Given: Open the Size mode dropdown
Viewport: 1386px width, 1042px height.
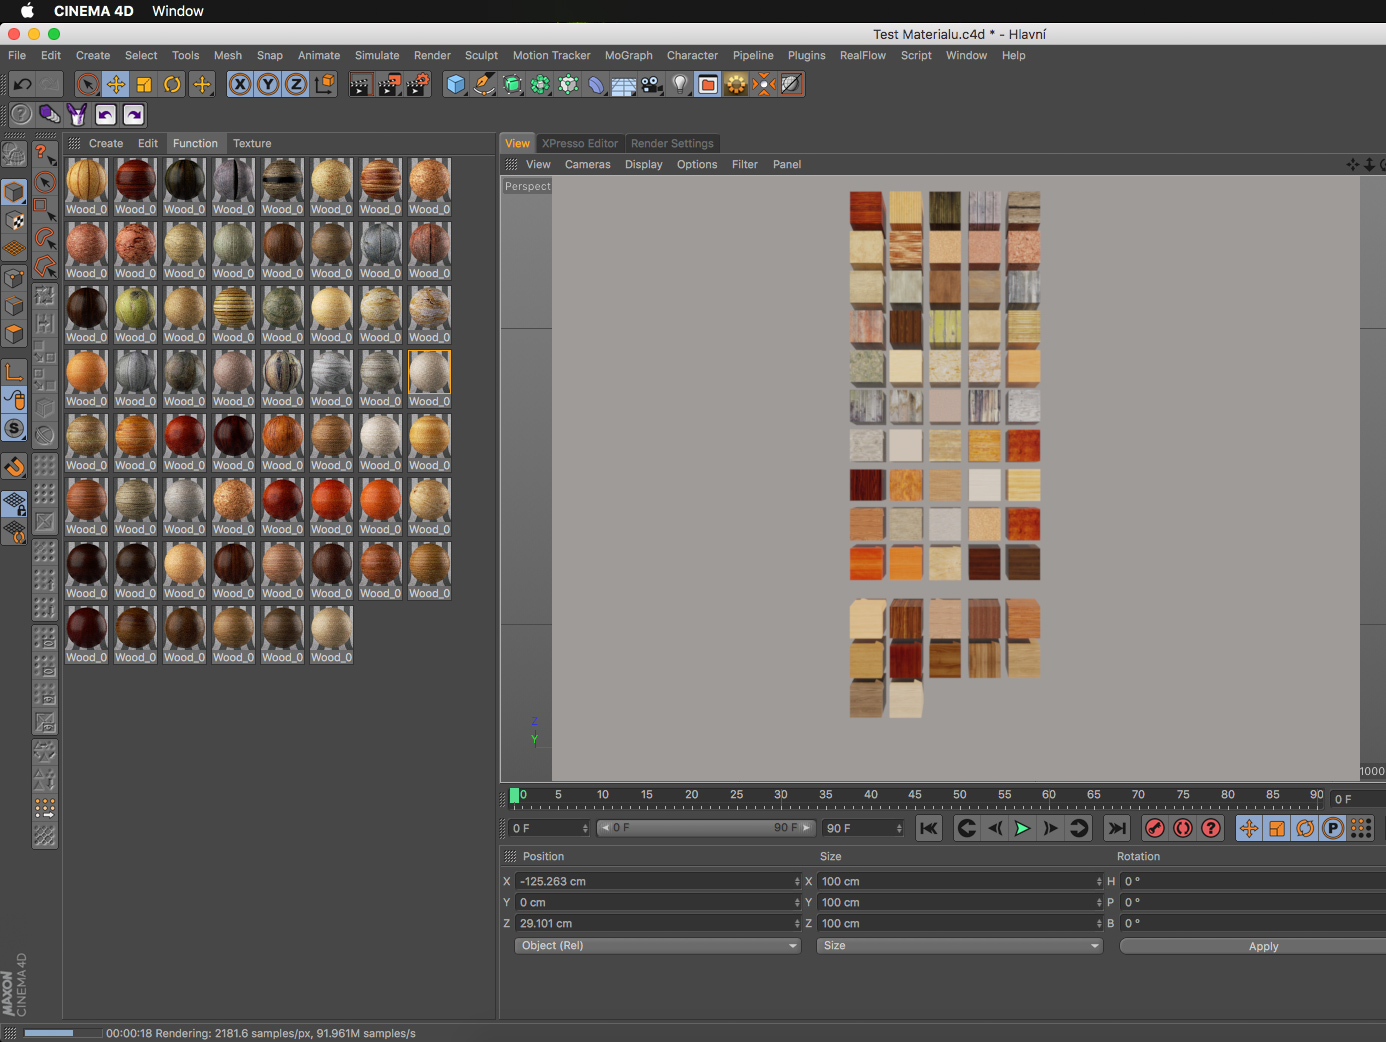Looking at the screenshot, I should pos(959,946).
